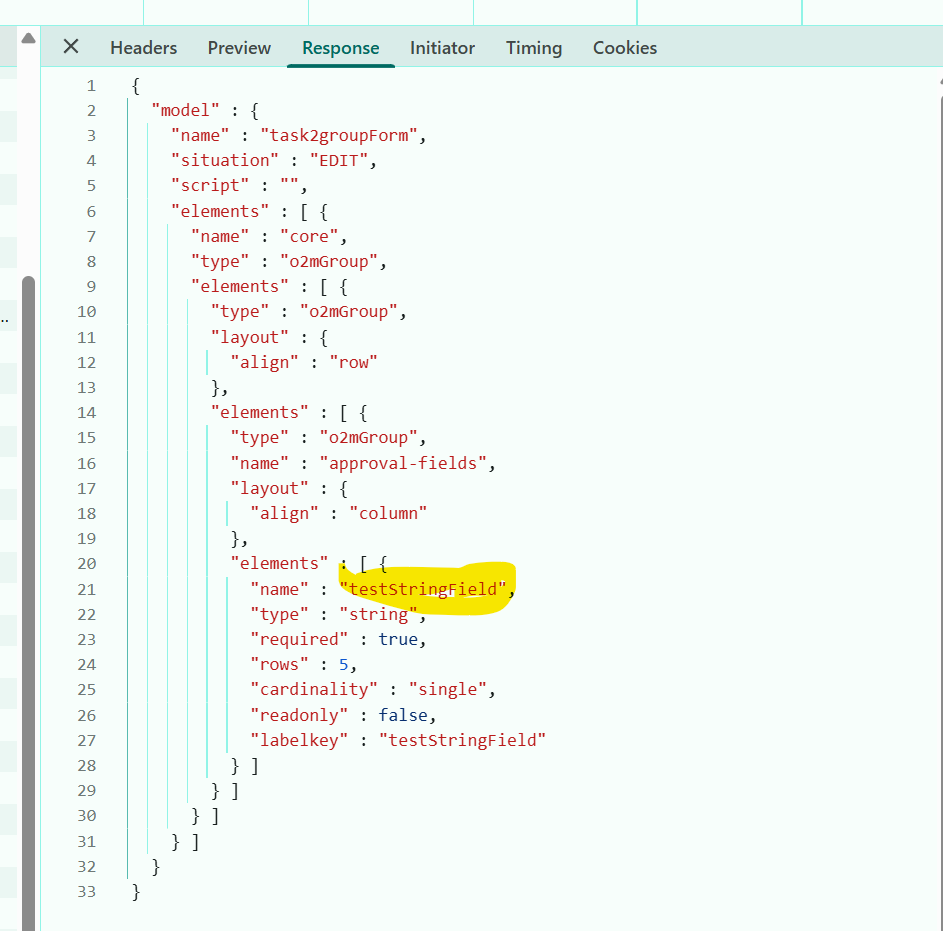Select the "row" align value

click(354, 363)
